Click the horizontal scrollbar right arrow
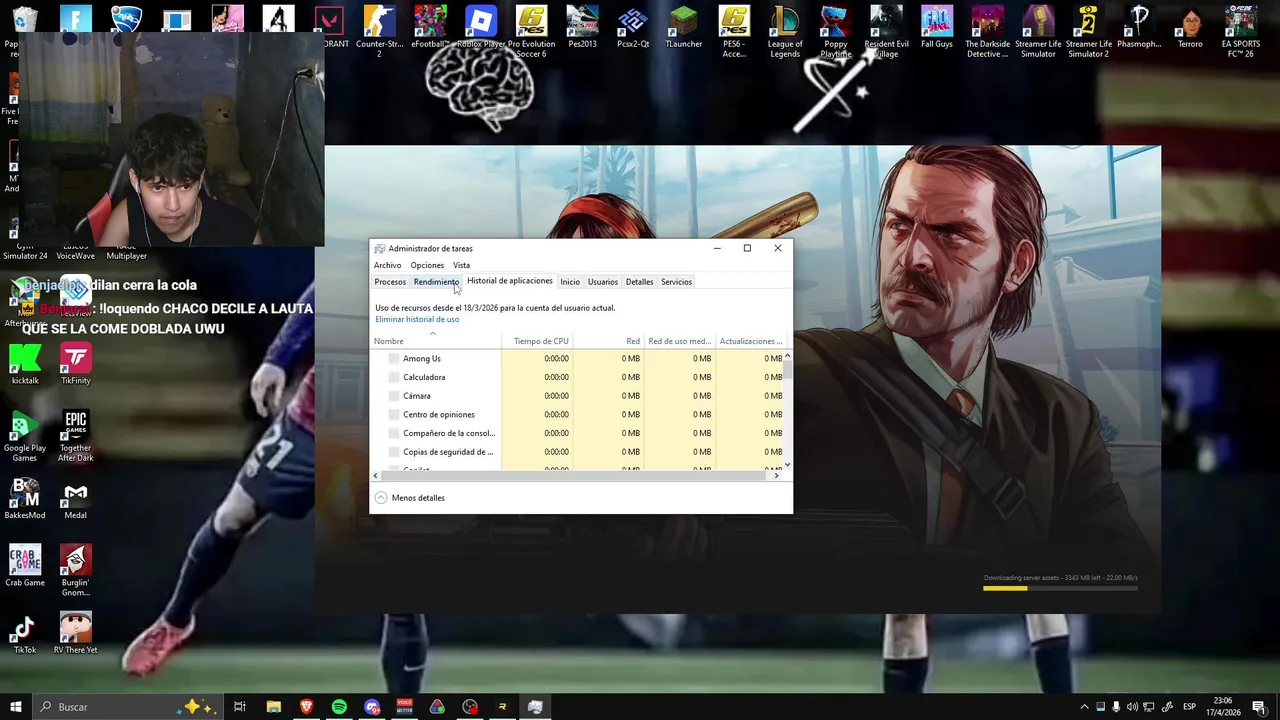 777,475
